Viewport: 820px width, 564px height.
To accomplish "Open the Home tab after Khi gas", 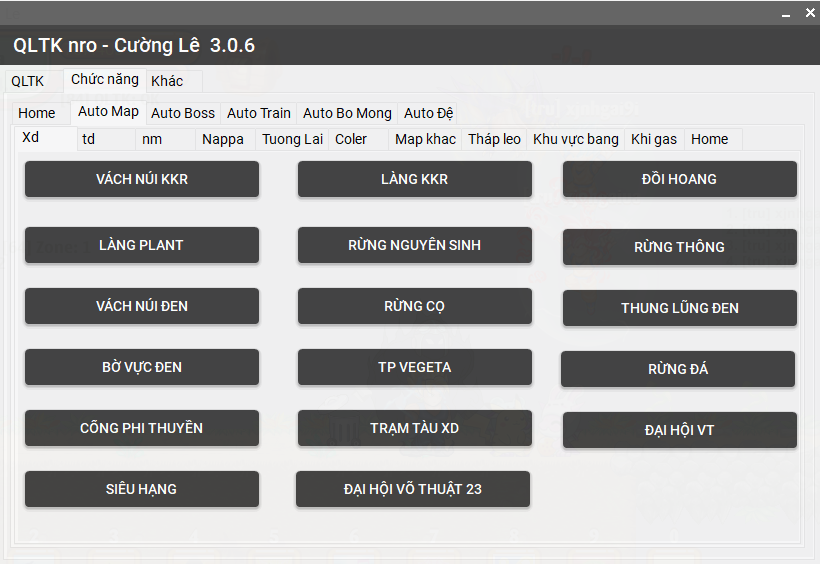I will coord(713,139).
